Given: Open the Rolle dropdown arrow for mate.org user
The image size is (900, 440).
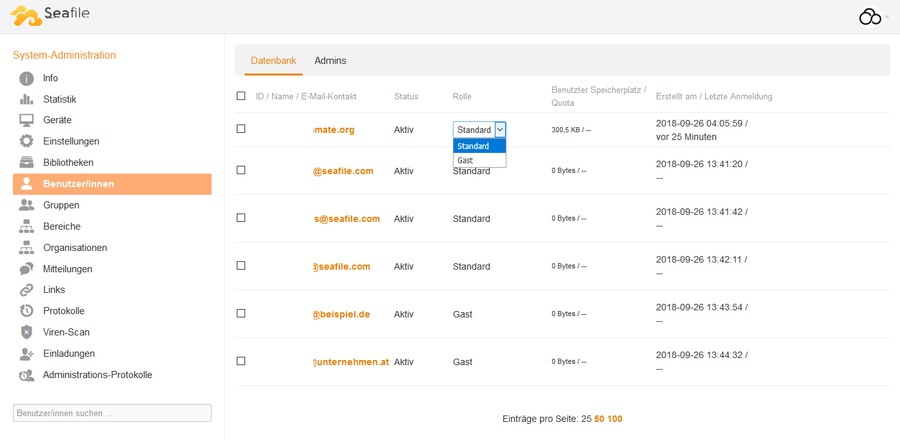Looking at the screenshot, I should click(500, 130).
